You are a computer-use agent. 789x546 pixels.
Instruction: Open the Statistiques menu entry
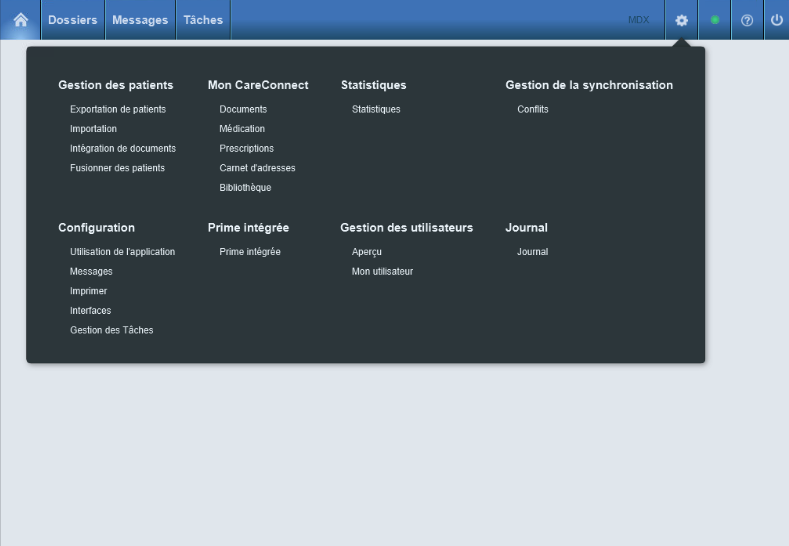click(x=376, y=109)
